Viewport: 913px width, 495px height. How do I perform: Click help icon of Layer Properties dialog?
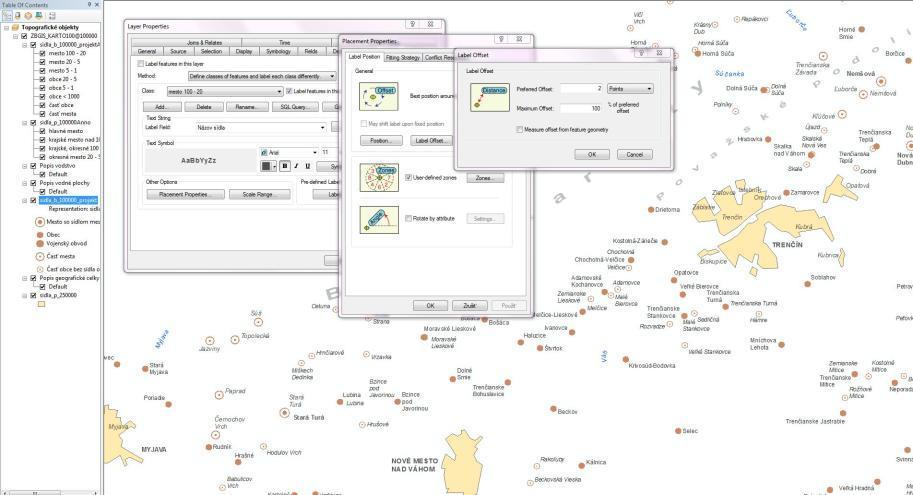[412, 24]
